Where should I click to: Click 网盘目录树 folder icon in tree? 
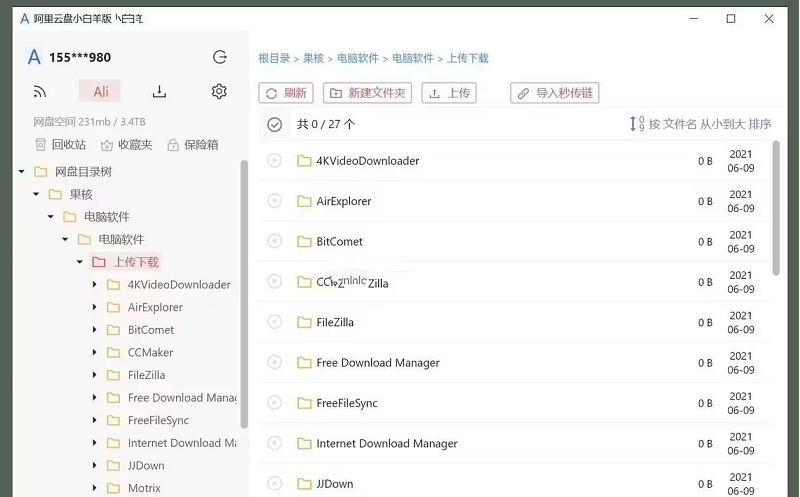tap(41, 171)
